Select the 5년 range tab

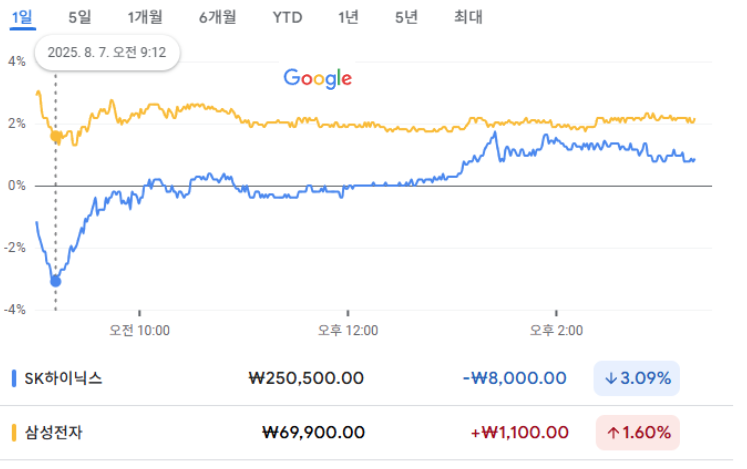point(406,18)
